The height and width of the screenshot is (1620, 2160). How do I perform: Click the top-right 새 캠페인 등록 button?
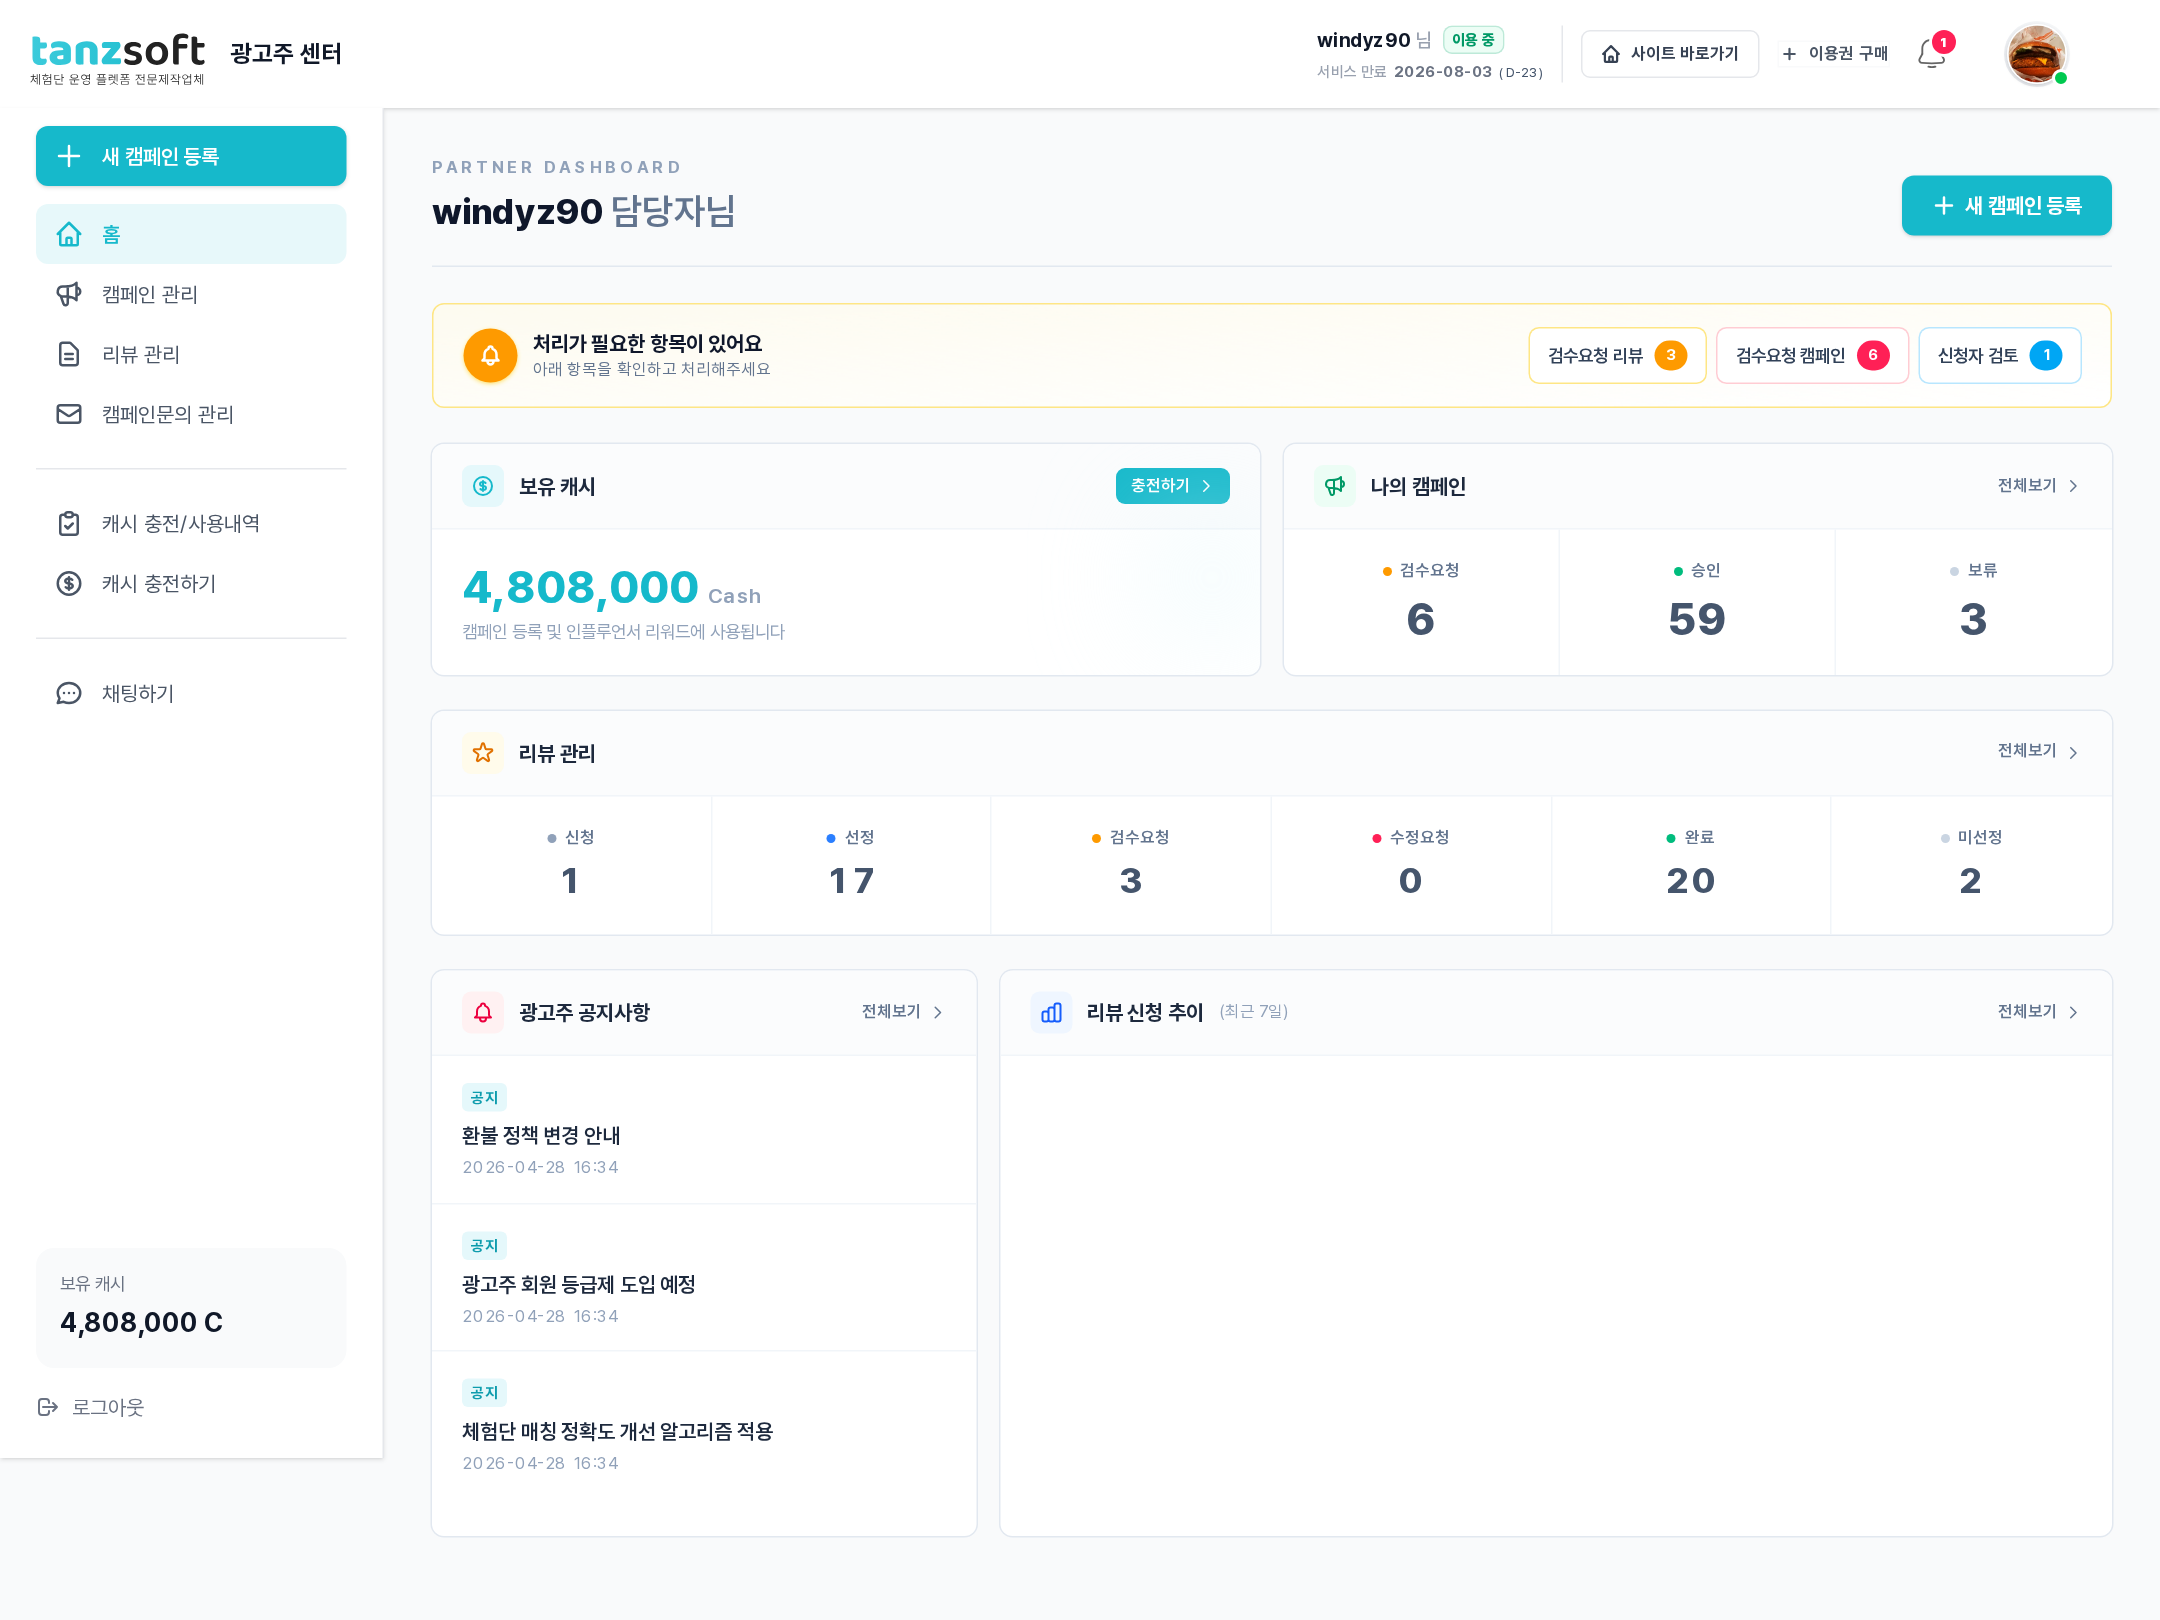point(2006,206)
